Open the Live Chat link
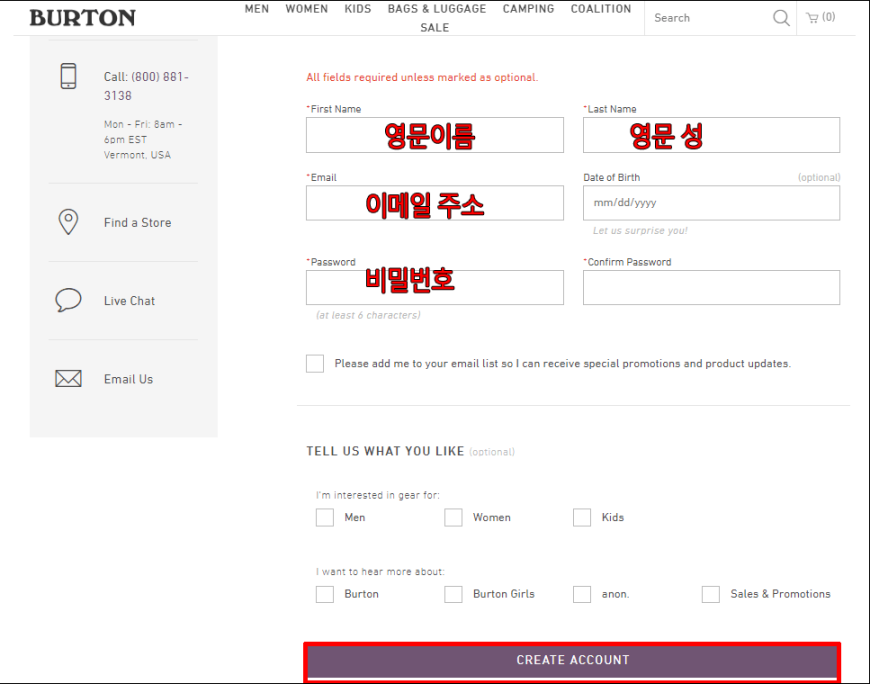The height and width of the screenshot is (684, 870). point(129,301)
